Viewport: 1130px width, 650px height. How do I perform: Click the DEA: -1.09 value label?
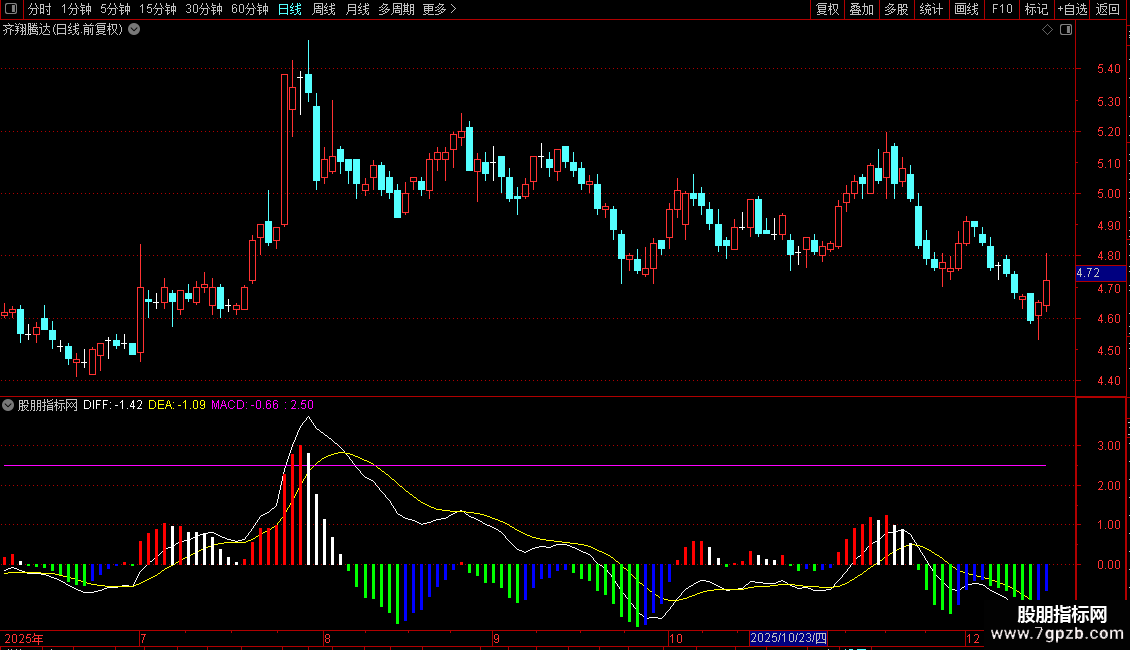click(x=177, y=405)
